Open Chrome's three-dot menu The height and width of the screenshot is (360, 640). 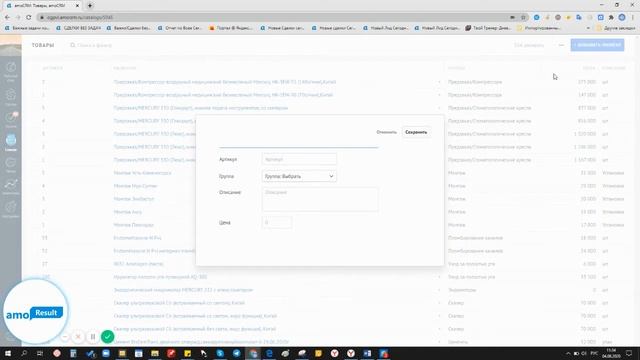[633, 18]
